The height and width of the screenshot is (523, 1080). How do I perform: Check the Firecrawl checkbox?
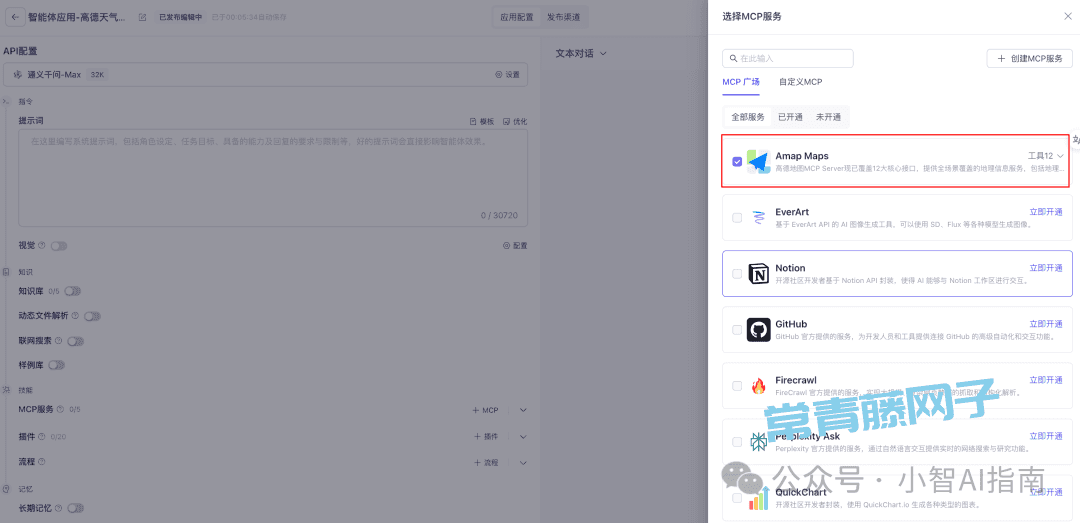click(x=737, y=385)
